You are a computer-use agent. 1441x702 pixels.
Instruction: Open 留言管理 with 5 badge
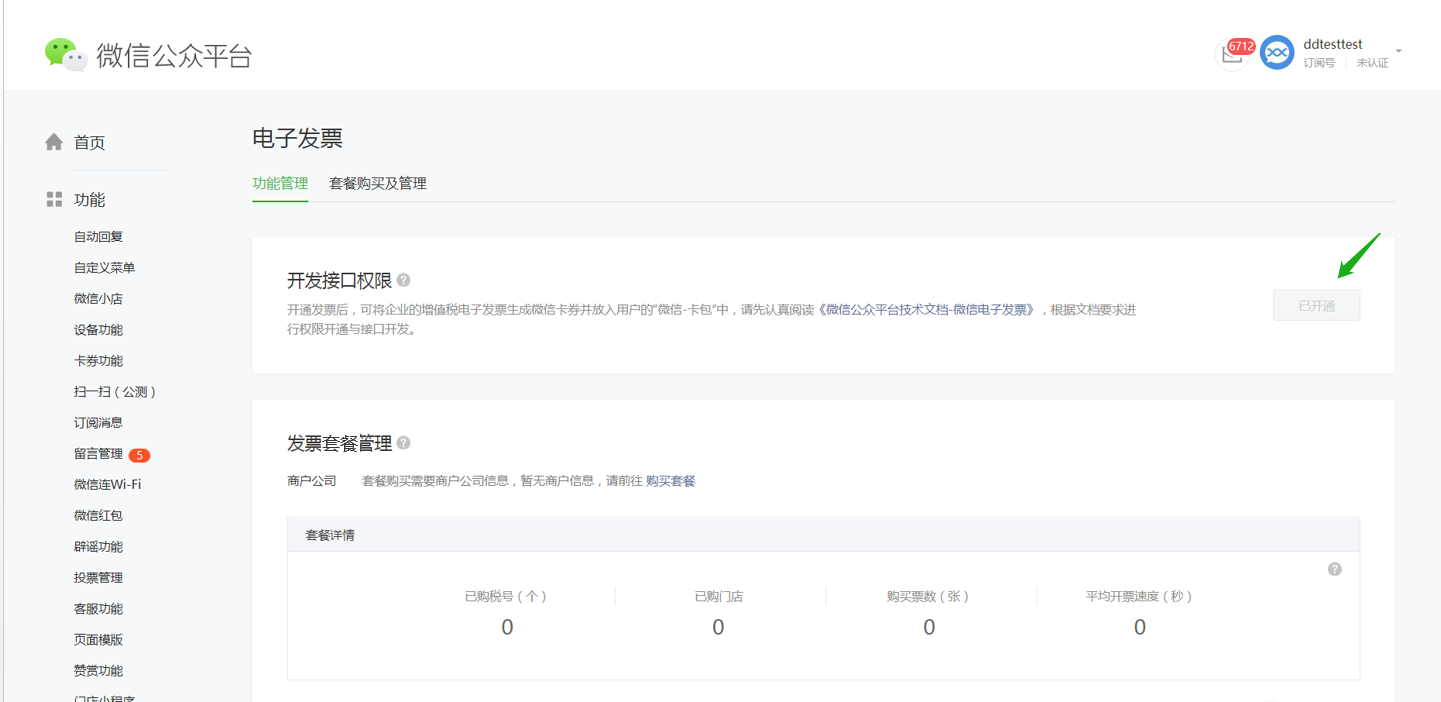(112, 455)
